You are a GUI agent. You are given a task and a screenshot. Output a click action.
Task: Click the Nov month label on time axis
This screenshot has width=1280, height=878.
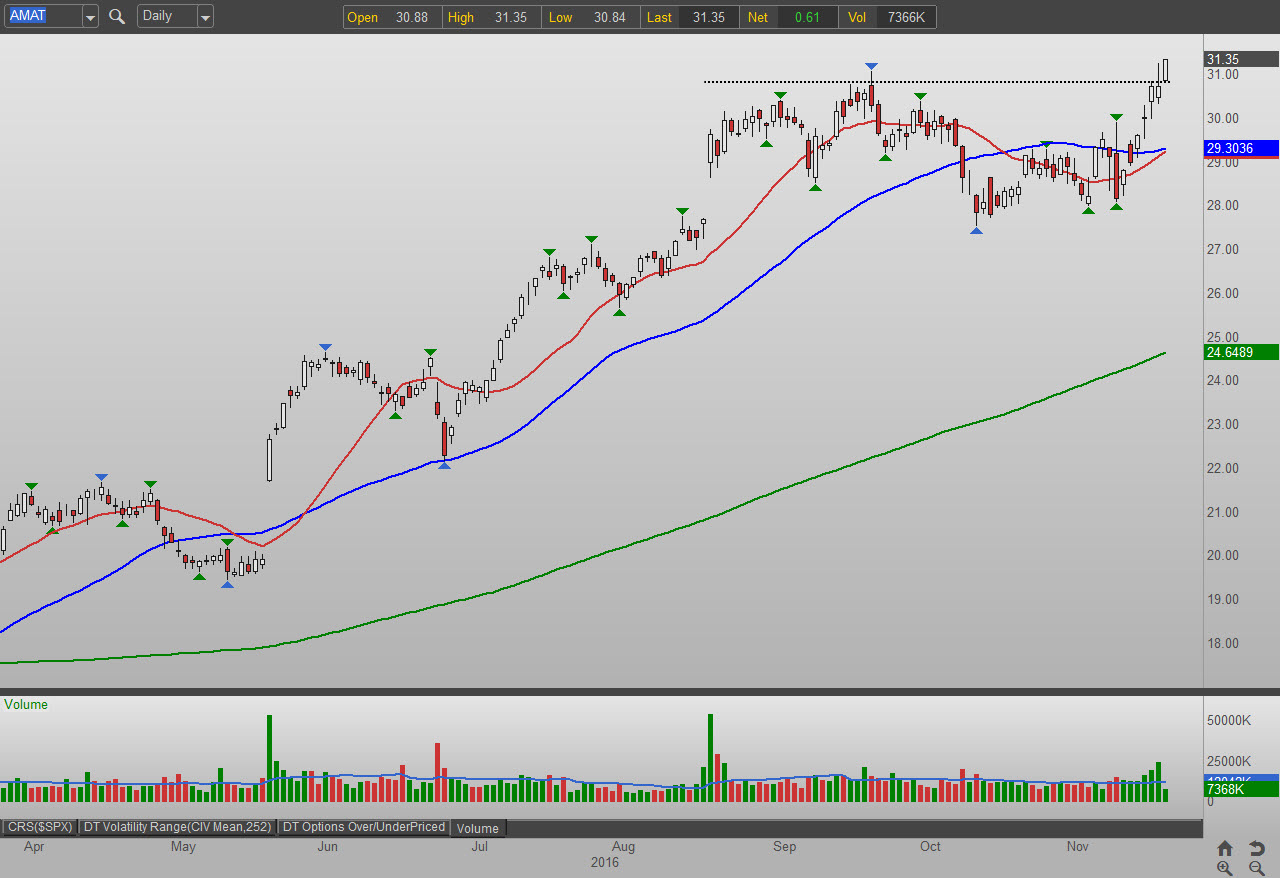point(1078,847)
